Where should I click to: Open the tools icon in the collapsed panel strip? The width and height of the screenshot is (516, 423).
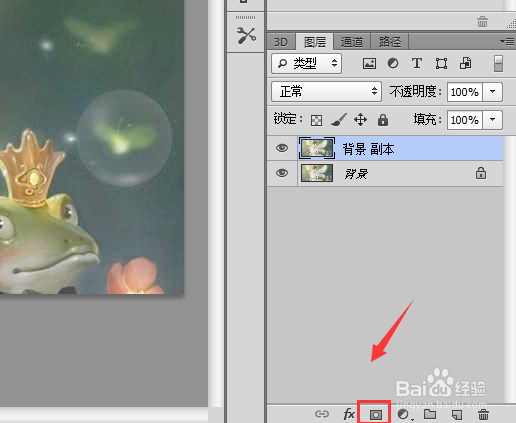246,35
